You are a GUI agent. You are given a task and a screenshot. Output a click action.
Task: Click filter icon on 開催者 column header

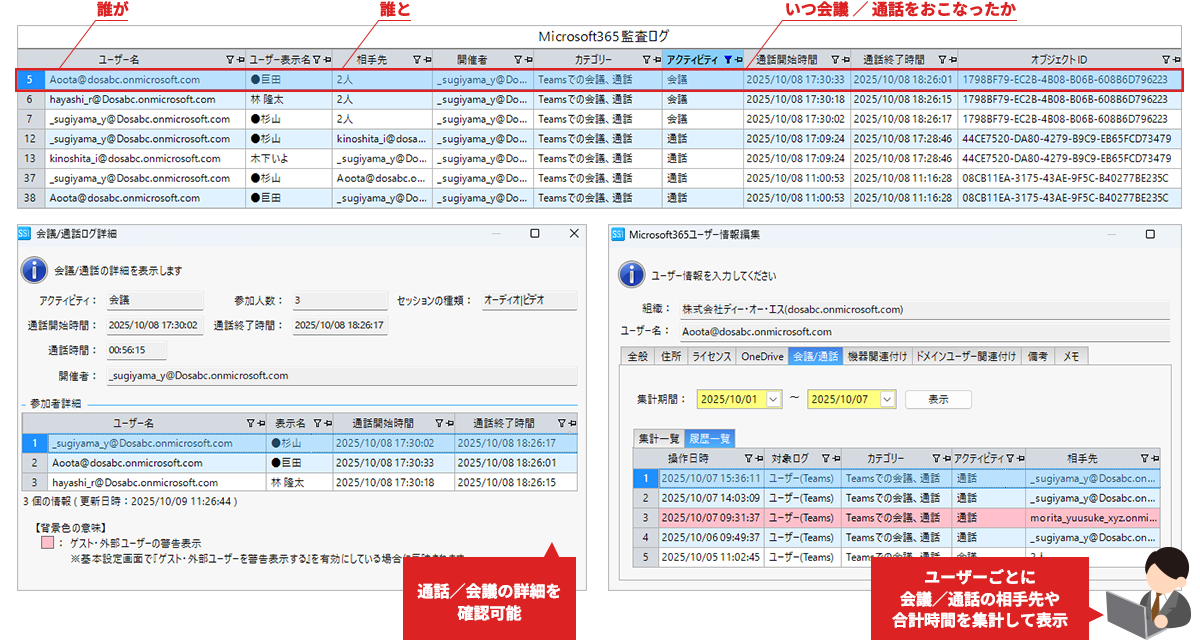click(x=517, y=60)
